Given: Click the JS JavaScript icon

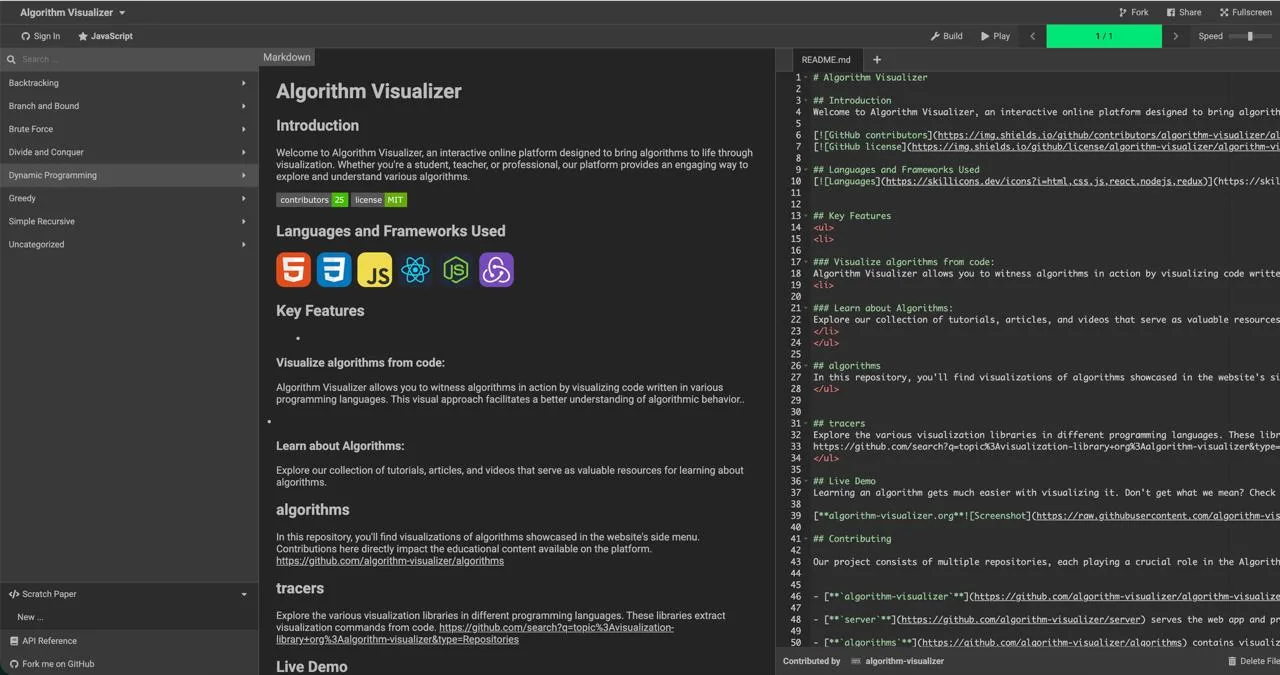Looking at the screenshot, I should 375,270.
